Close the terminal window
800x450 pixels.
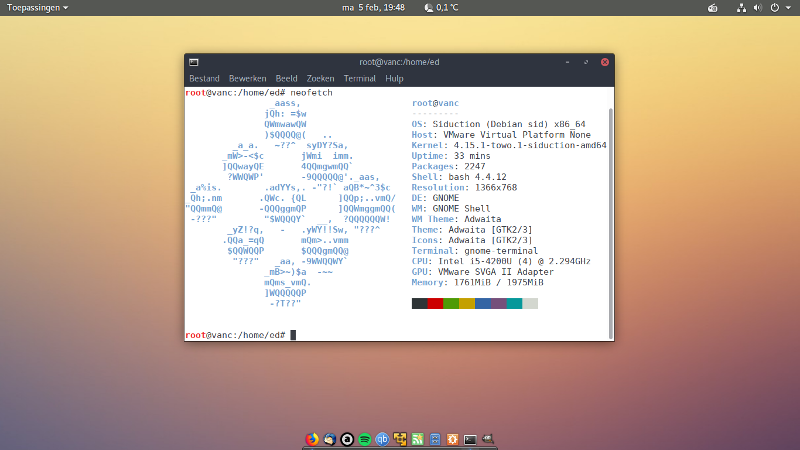pyautogui.click(x=605, y=62)
